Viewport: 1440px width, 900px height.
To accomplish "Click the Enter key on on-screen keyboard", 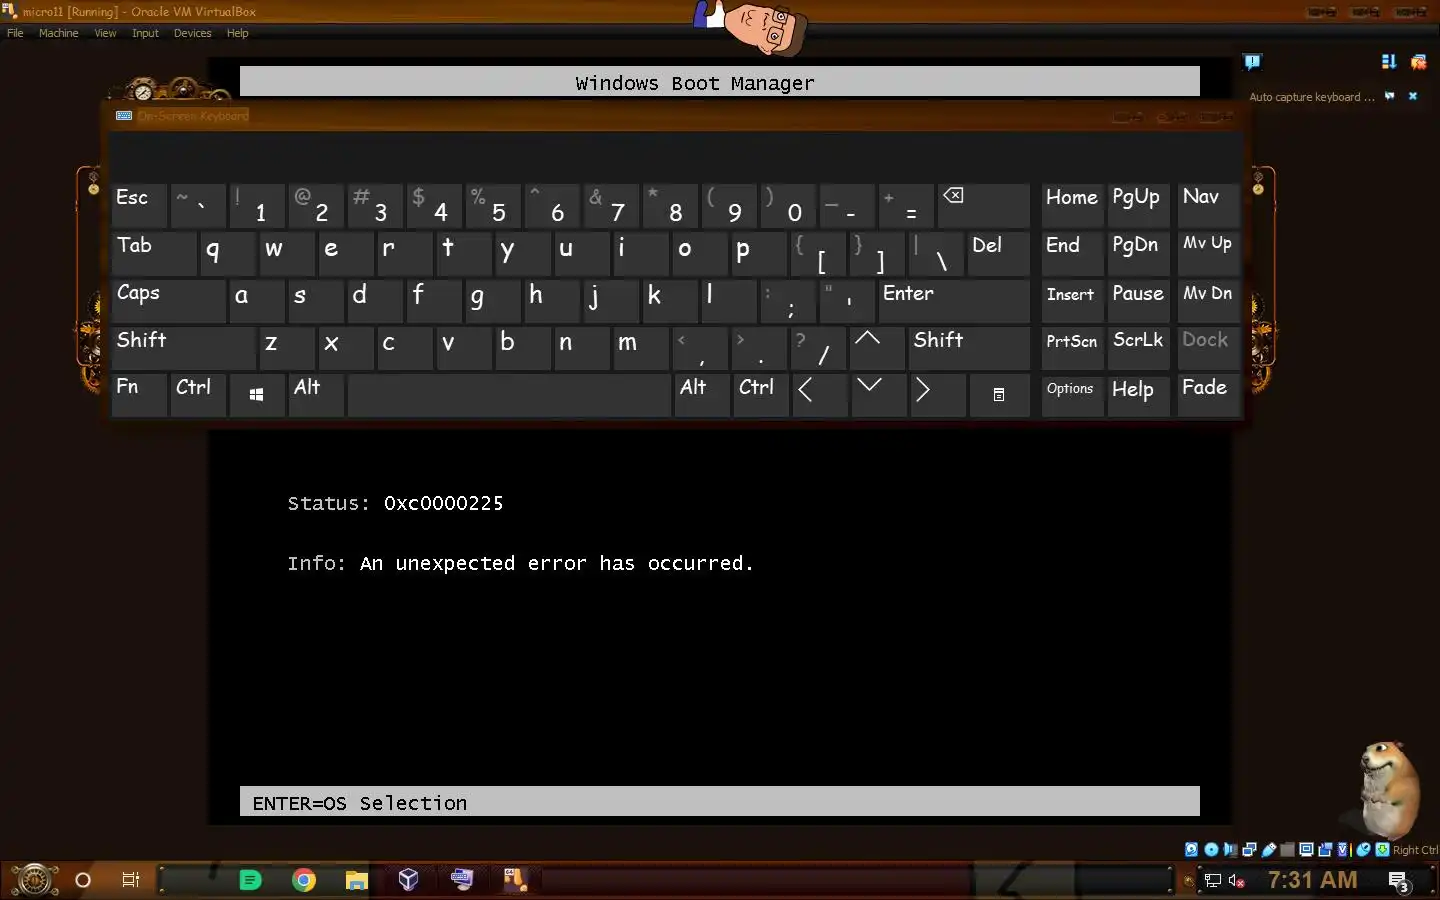I will tap(953, 301).
